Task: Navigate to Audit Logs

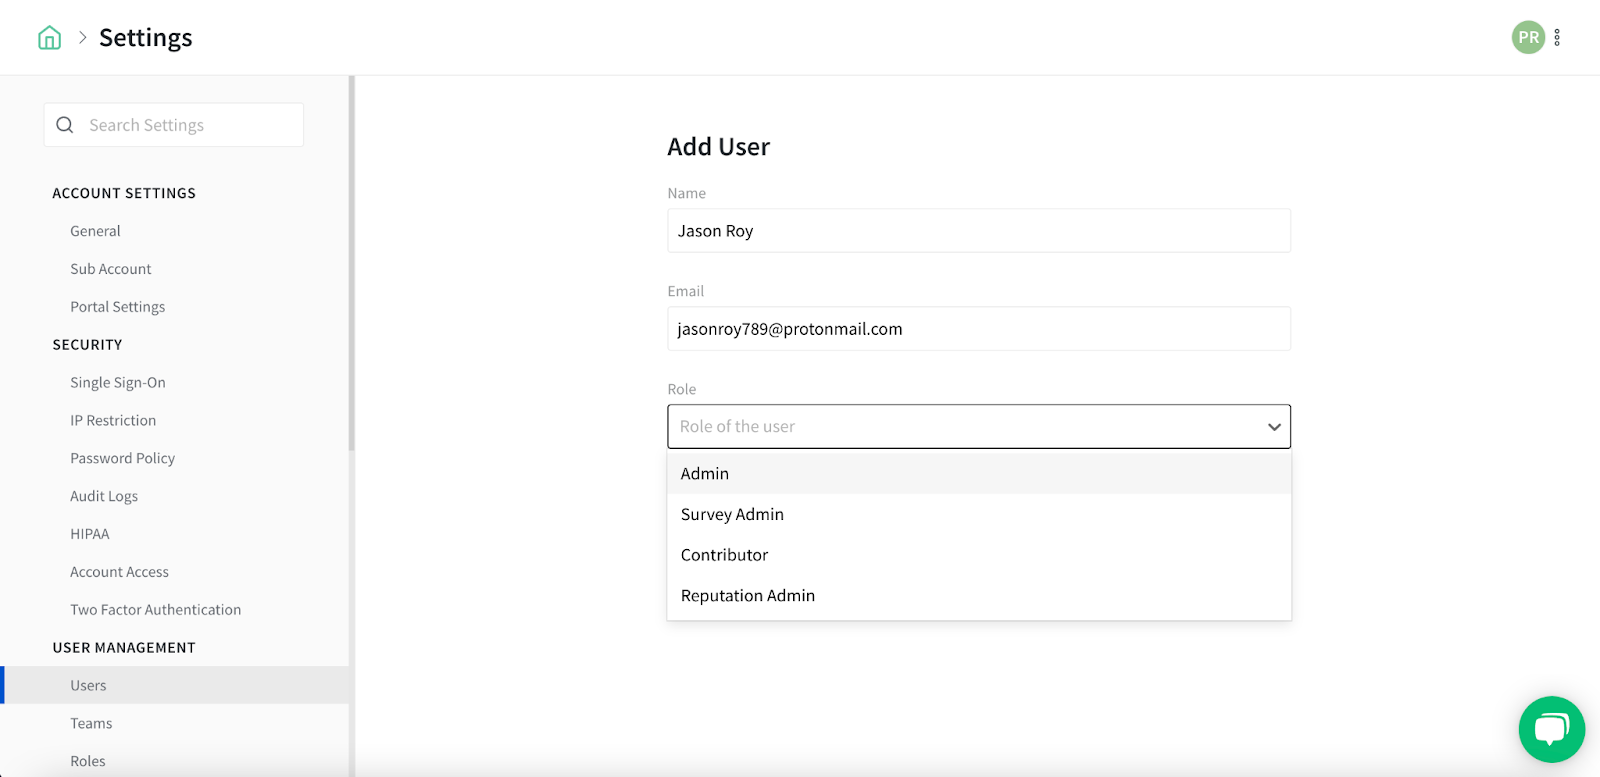Action: pos(104,496)
